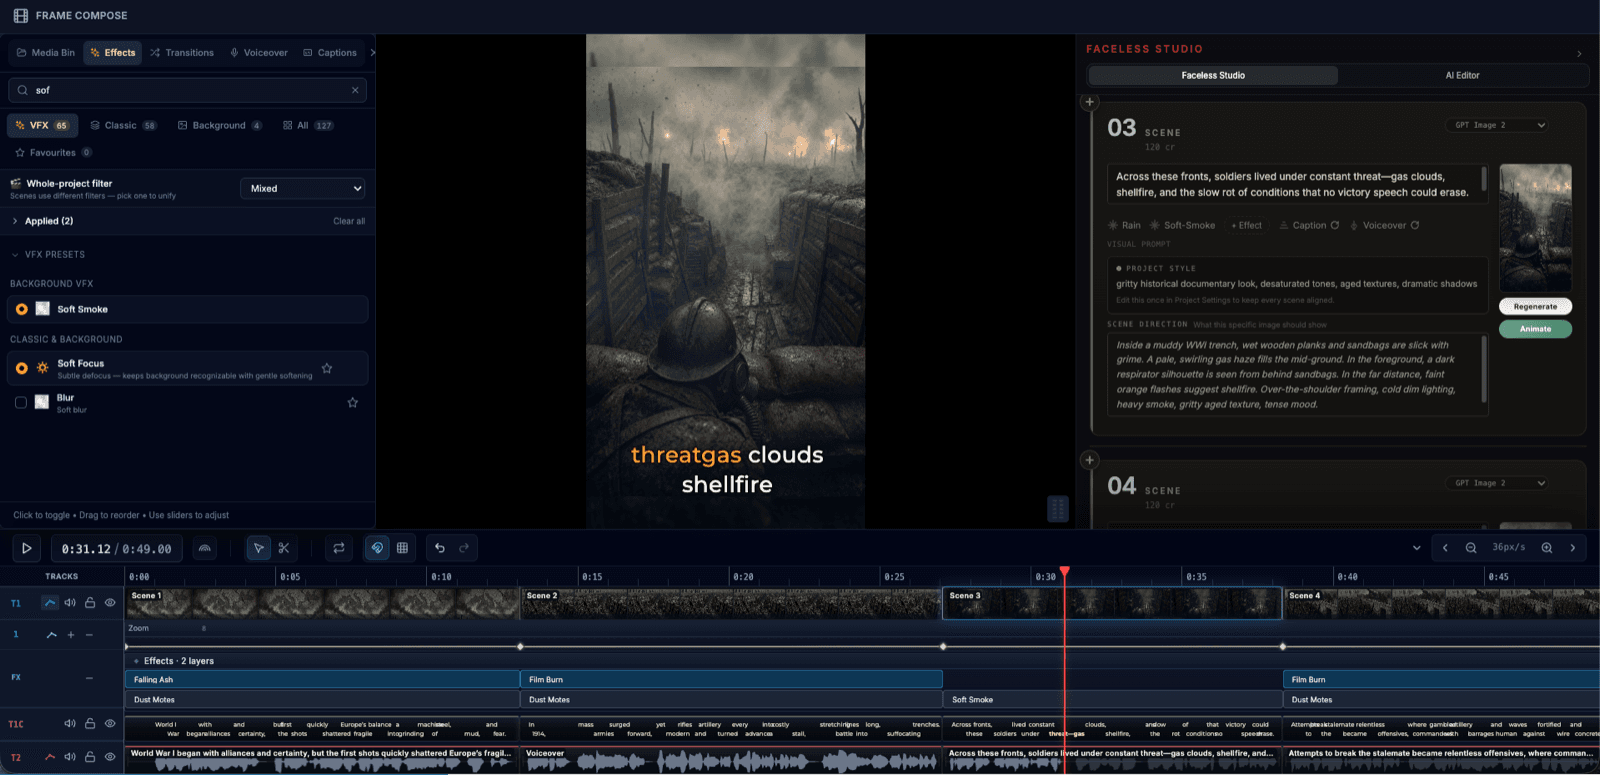Add an effect with + Effect chip
The height and width of the screenshot is (775, 1600).
[x=1246, y=226]
